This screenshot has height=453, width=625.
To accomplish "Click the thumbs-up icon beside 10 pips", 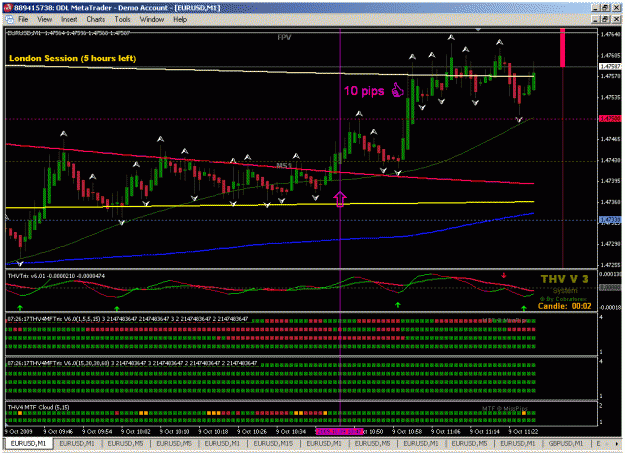I will [397, 90].
